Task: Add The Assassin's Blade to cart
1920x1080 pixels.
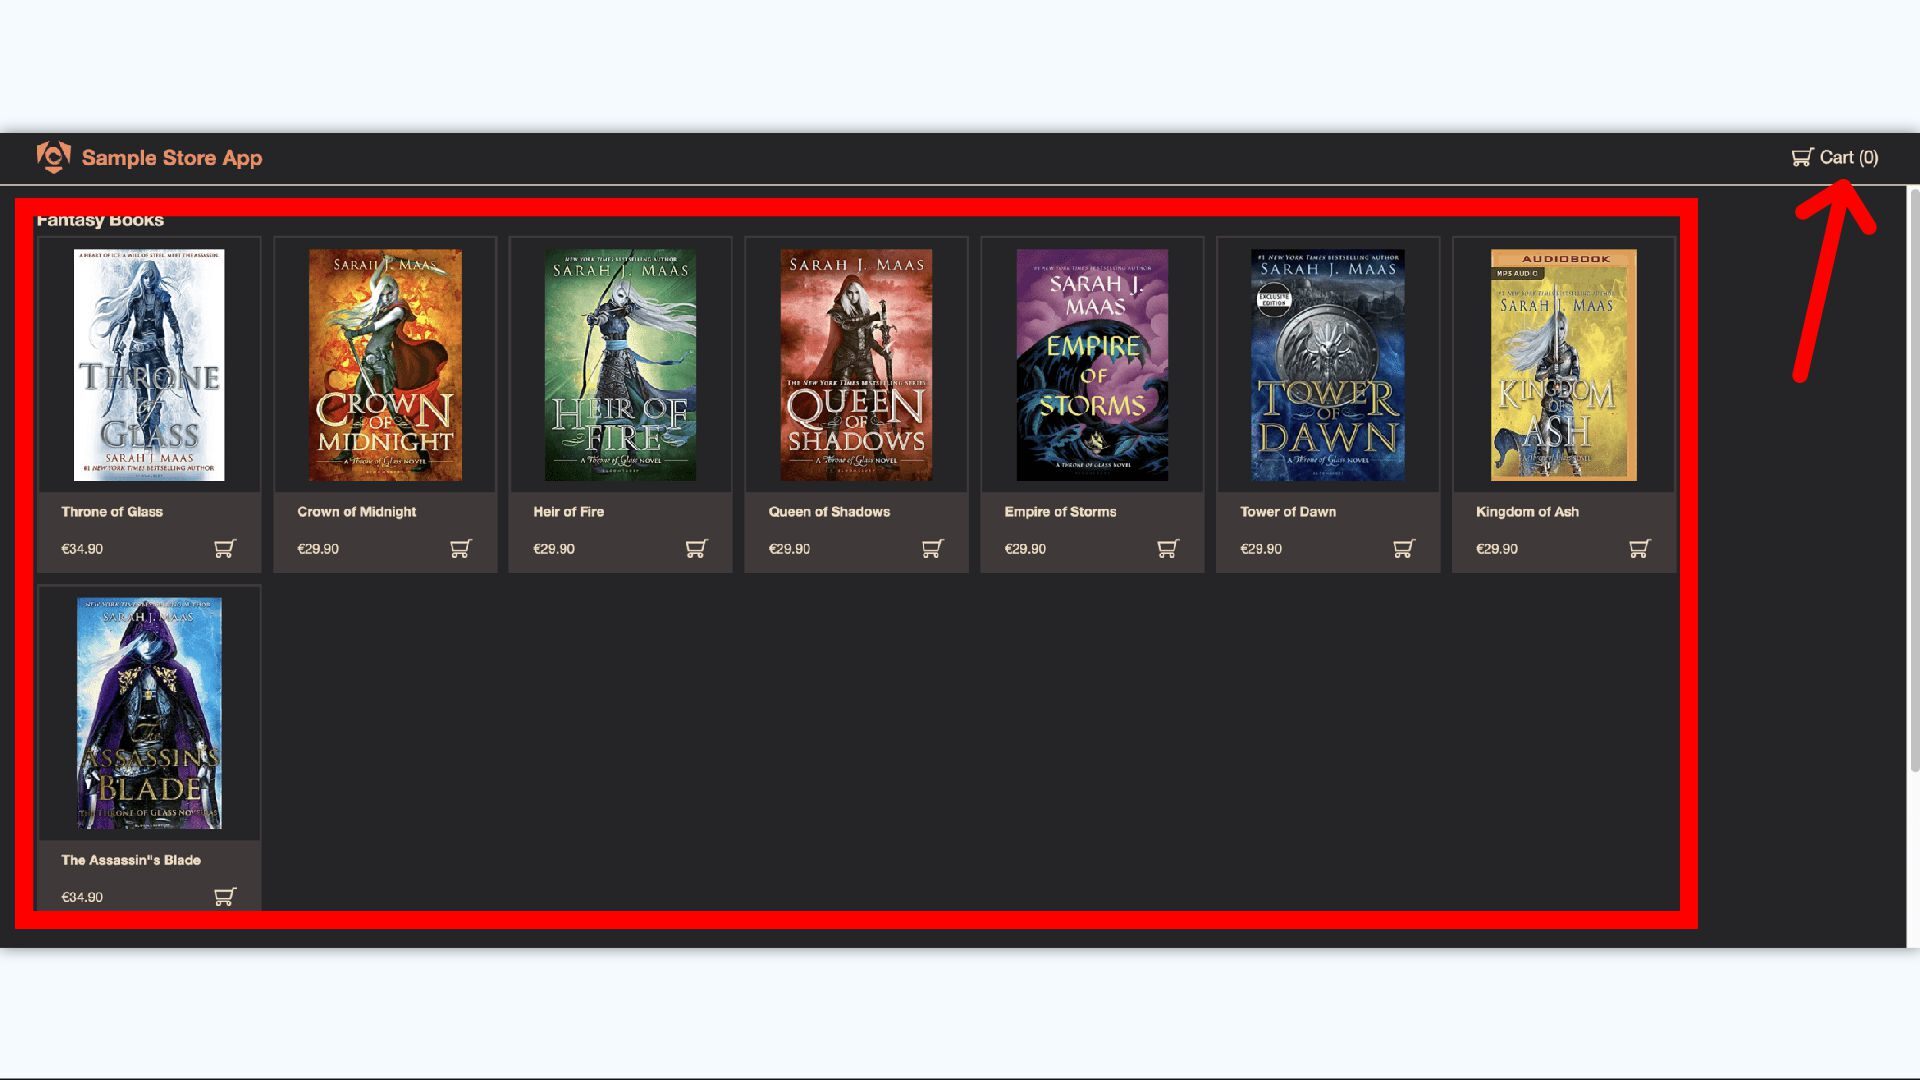Action: (x=224, y=896)
